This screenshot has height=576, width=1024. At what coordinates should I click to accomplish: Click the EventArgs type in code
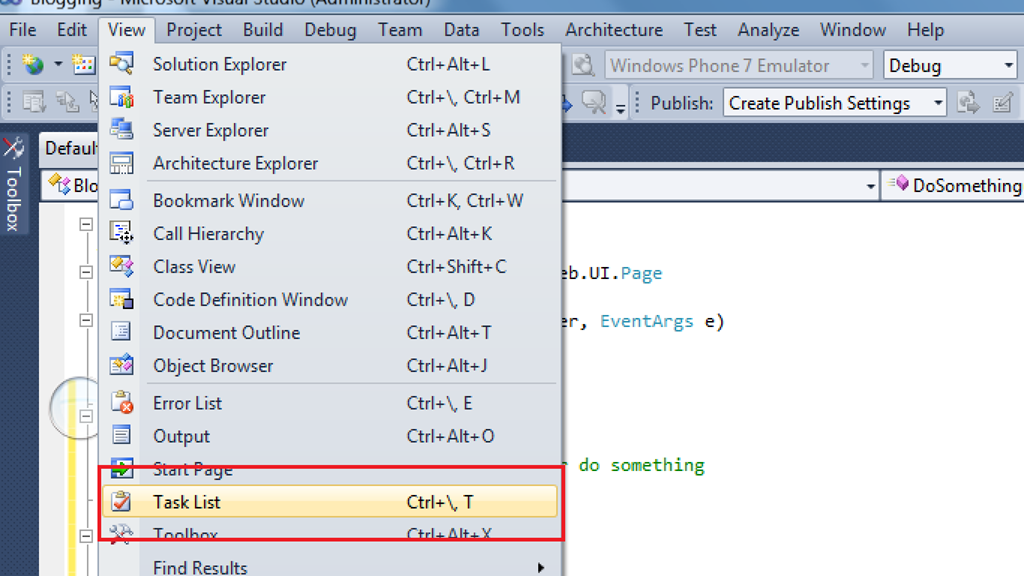(x=647, y=321)
